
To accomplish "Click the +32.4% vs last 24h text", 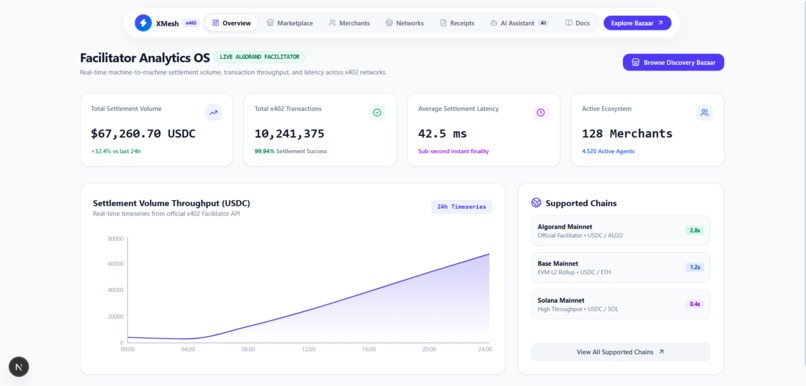I will coord(116,151).
